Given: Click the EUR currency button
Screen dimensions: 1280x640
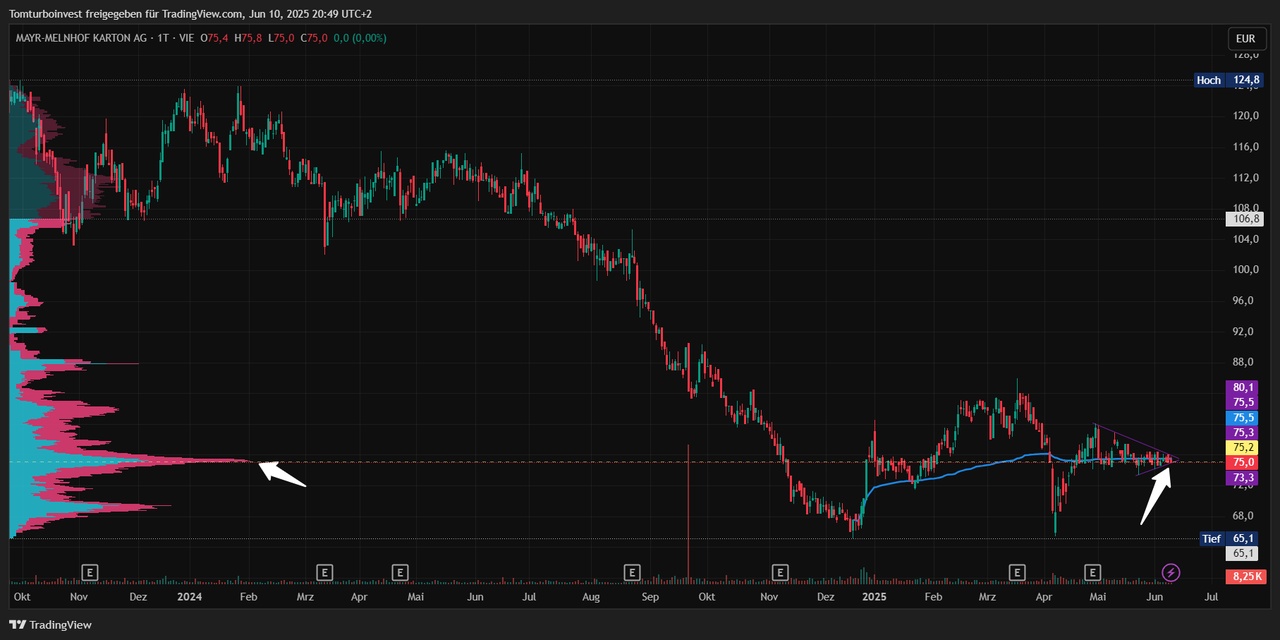Looking at the screenshot, I should pyautogui.click(x=1245, y=39).
